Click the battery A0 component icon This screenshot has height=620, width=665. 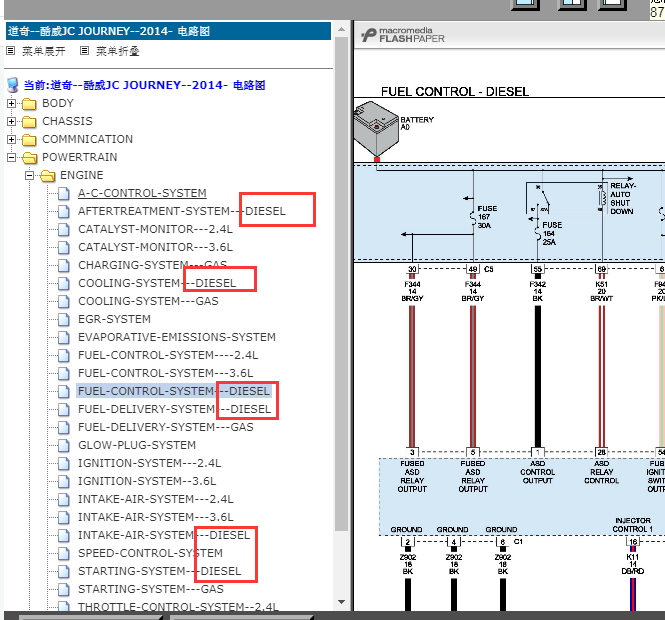(376, 126)
